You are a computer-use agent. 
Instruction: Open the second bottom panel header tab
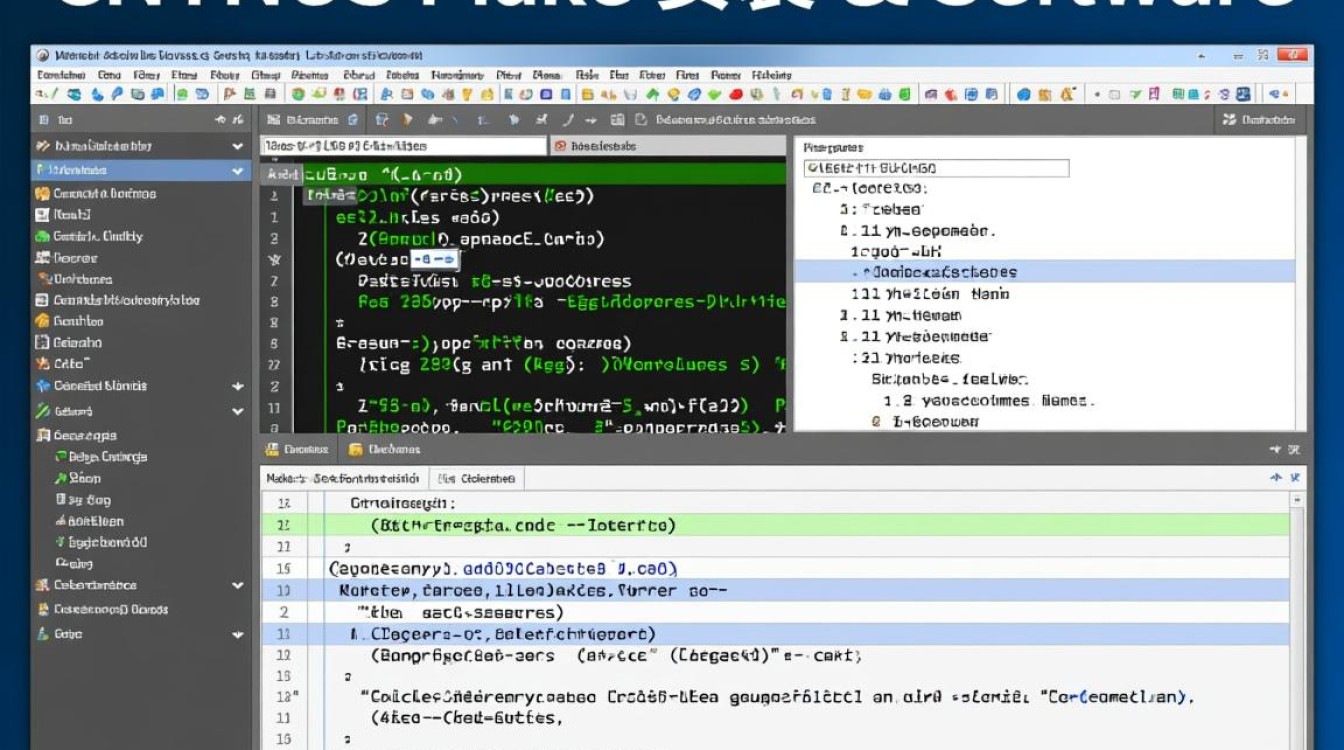pos(383,450)
